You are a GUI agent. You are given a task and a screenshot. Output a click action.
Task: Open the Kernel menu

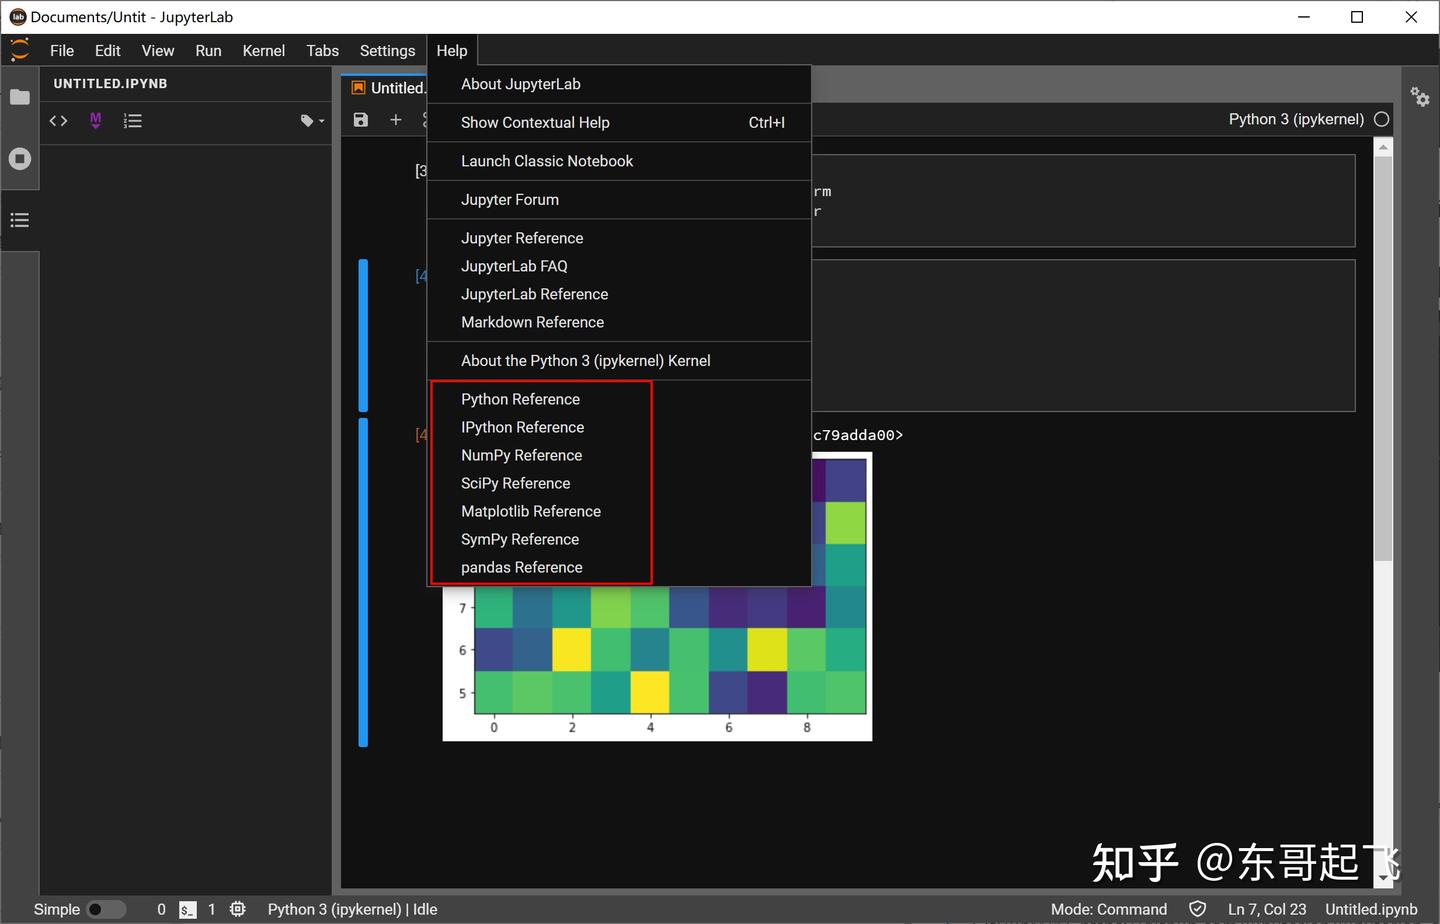pos(264,50)
